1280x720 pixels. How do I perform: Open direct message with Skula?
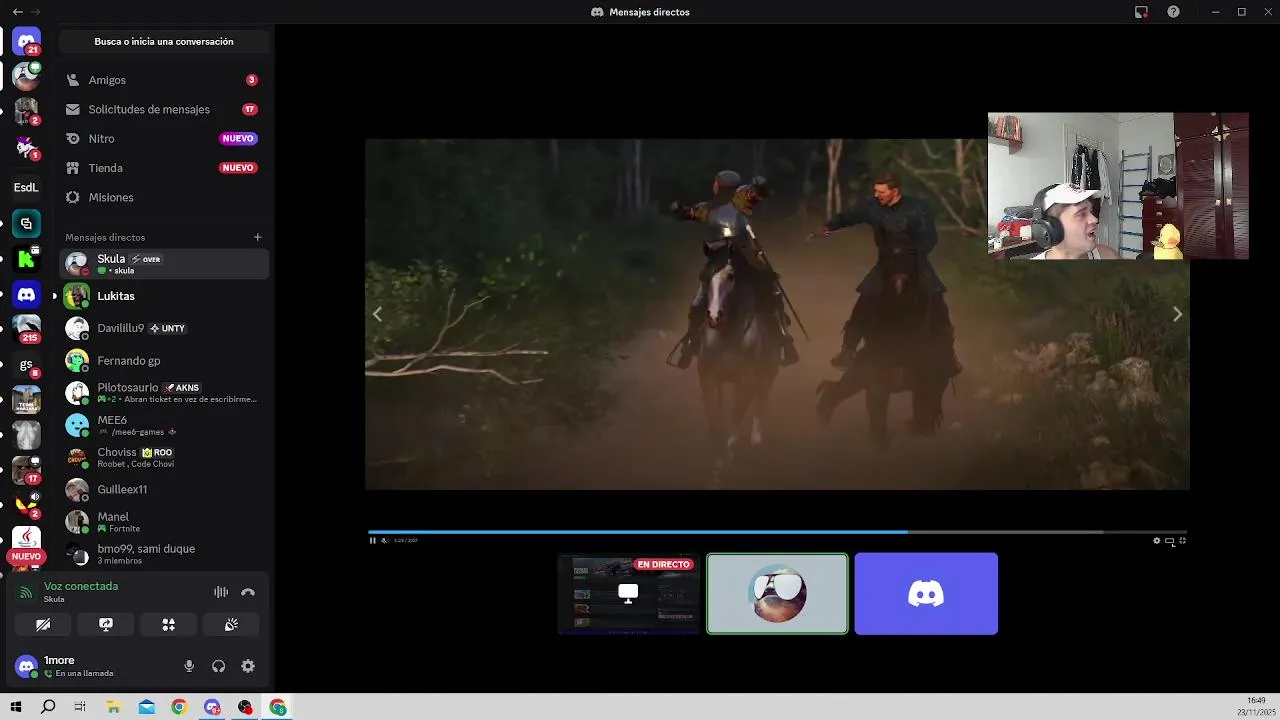click(163, 264)
